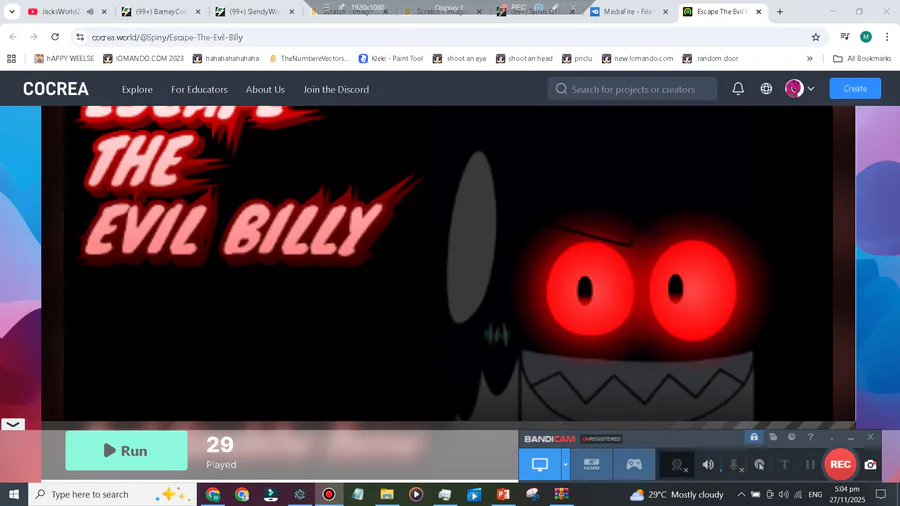Open PowerPoint from taskbar

[x=503, y=495]
